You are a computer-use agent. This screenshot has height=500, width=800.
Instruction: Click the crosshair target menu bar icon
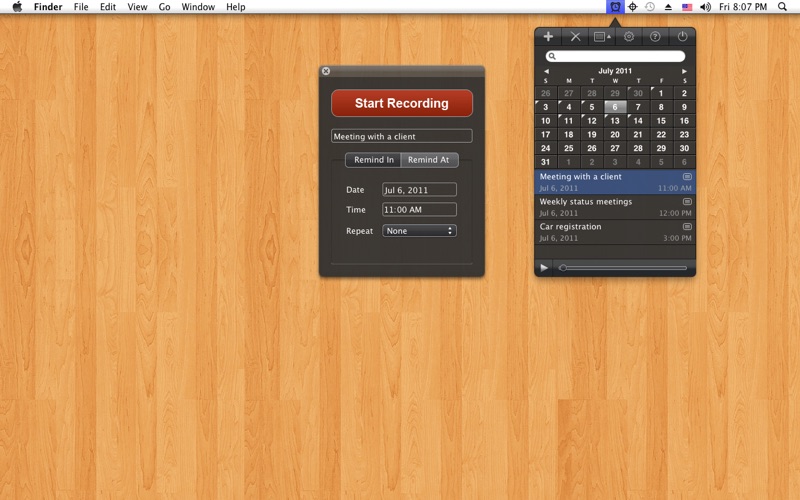(x=633, y=7)
